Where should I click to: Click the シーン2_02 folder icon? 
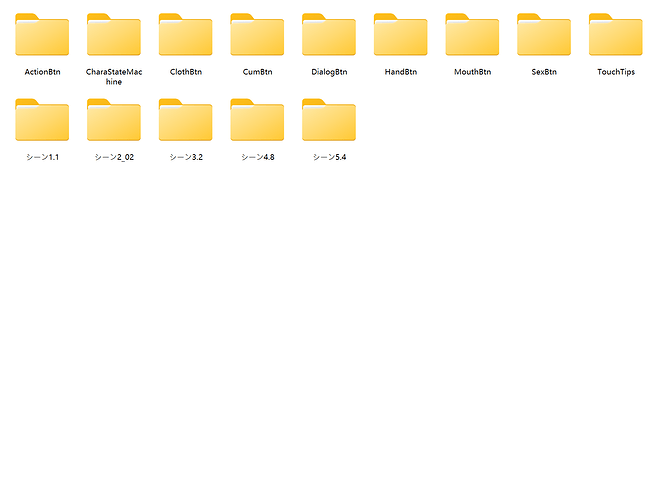pos(114,120)
